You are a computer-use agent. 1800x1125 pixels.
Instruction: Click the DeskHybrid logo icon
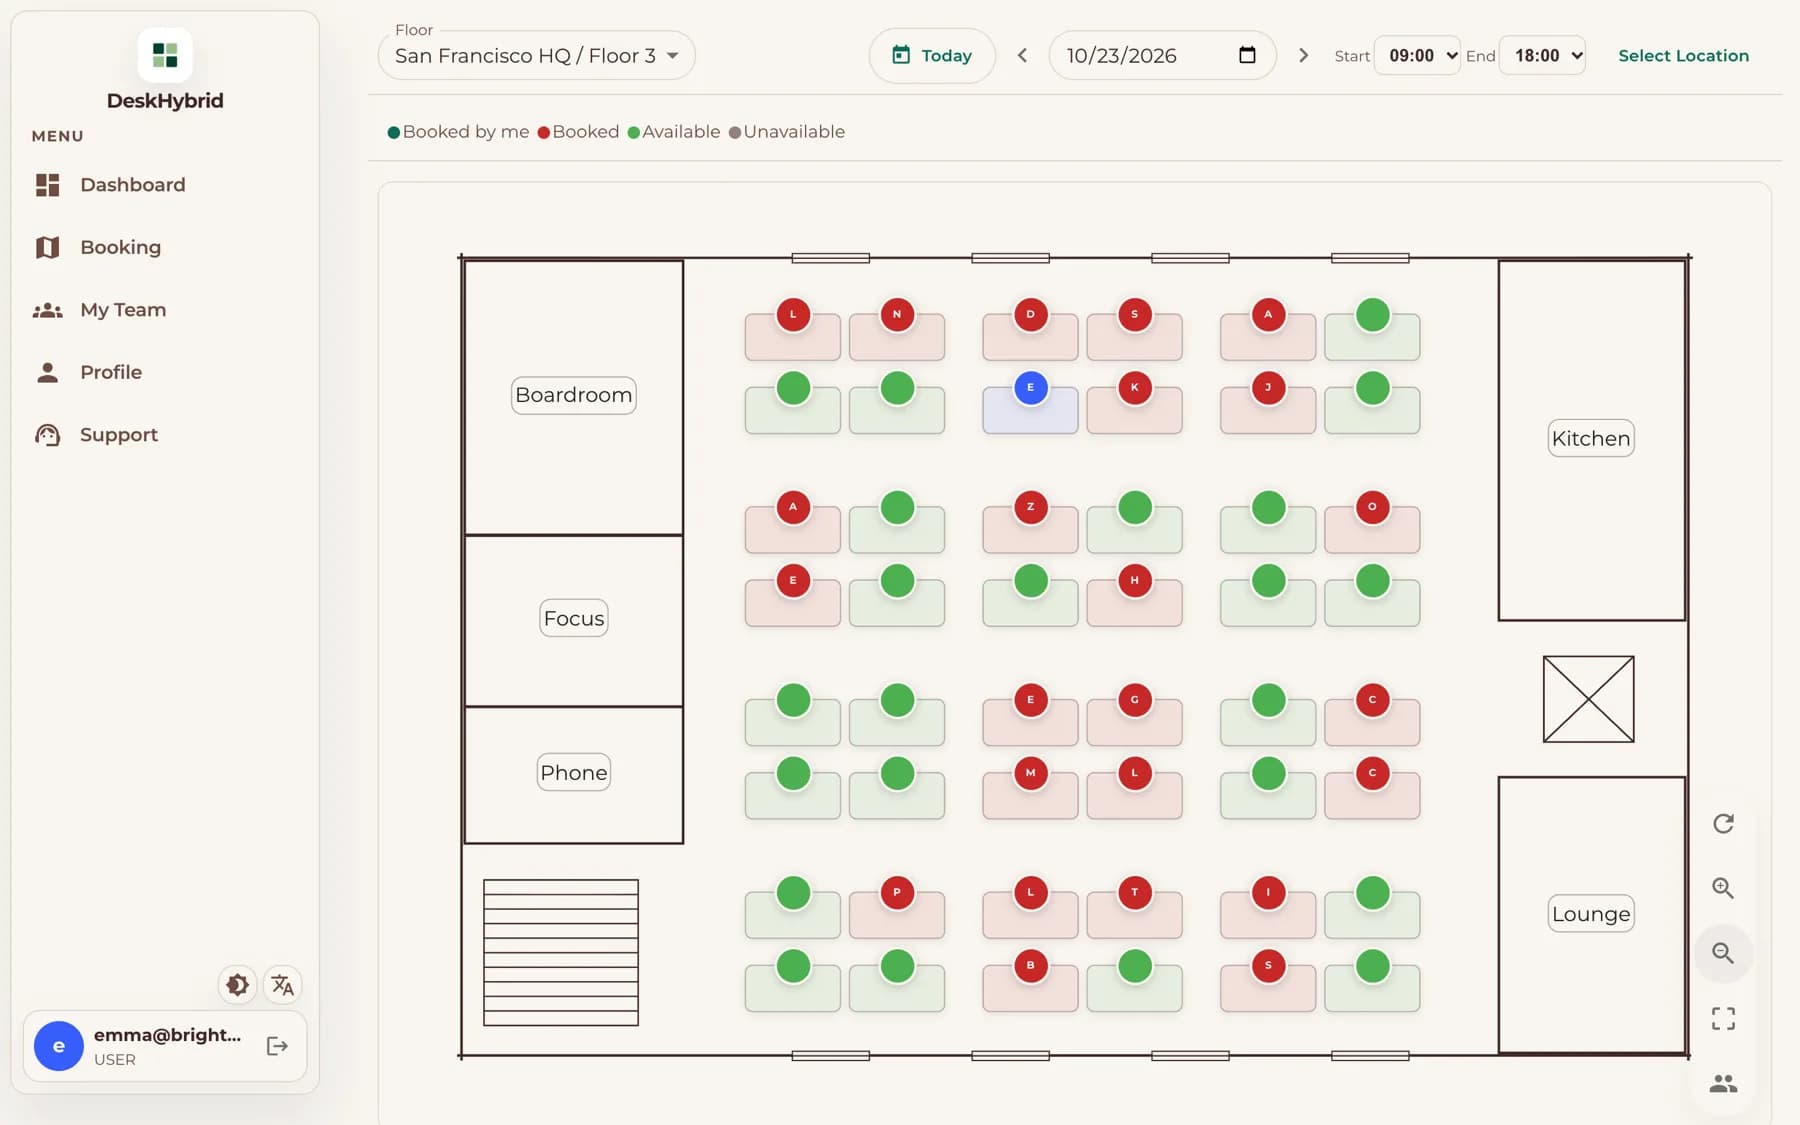[165, 55]
